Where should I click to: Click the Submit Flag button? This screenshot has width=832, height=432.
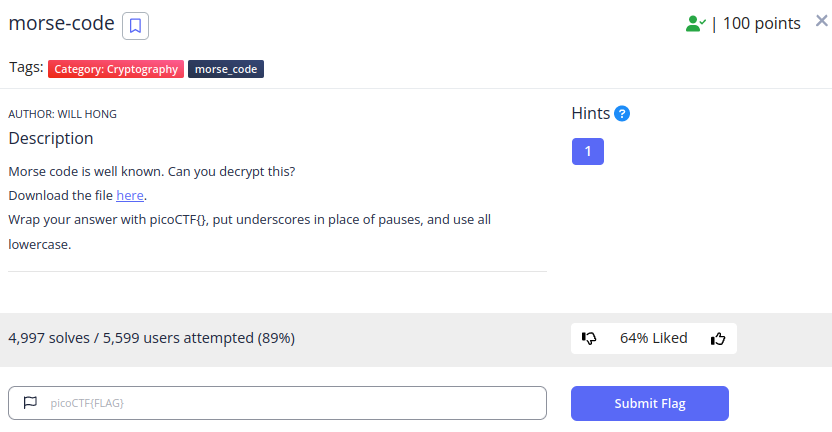650,403
